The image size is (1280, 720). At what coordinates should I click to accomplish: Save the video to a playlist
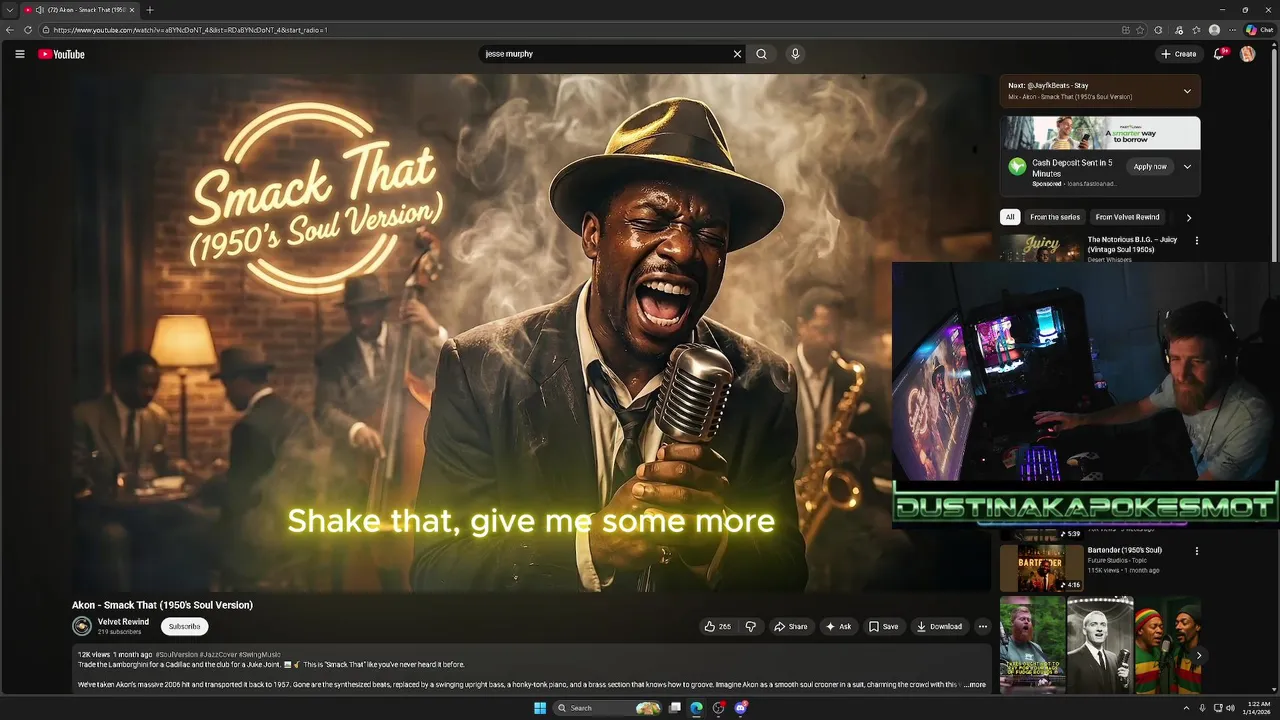[x=883, y=627]
